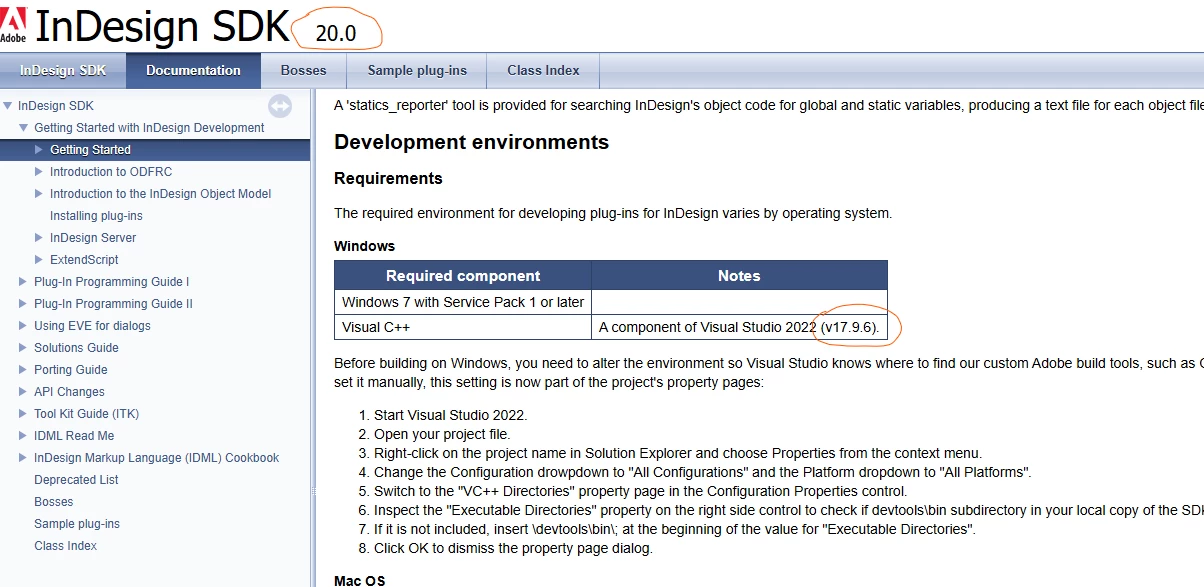The width and height of the screenshot is (1204, 587).
Task: Click the sidebar splitter handle
Action: pyautogui.click(x=313, y=490)
